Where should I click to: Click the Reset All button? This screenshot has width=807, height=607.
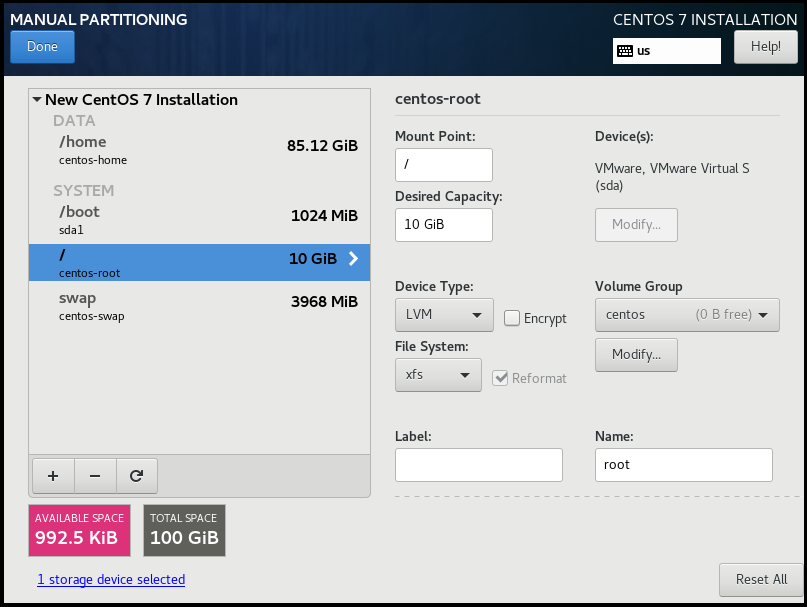[x=761, y=580]
